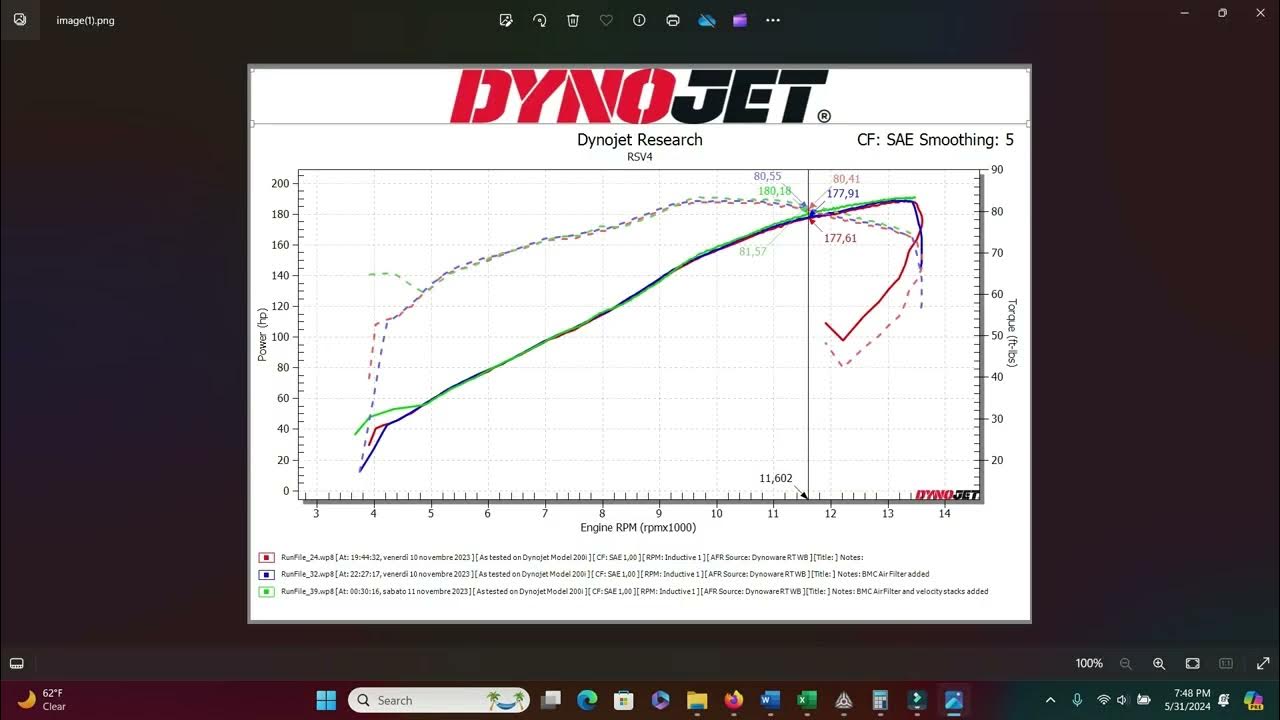
Task: Toggle the filmstrip icon at bottom left
Action: [17, 663]
